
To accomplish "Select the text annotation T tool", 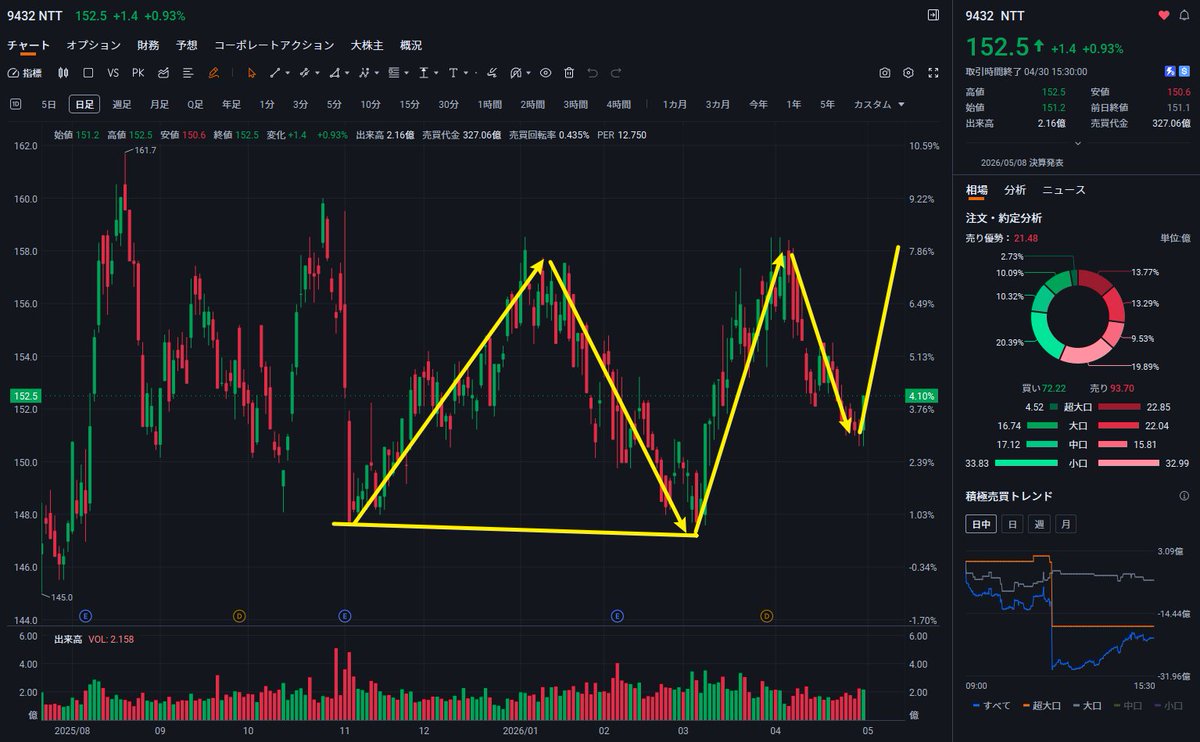I will (x=452, y=73).
